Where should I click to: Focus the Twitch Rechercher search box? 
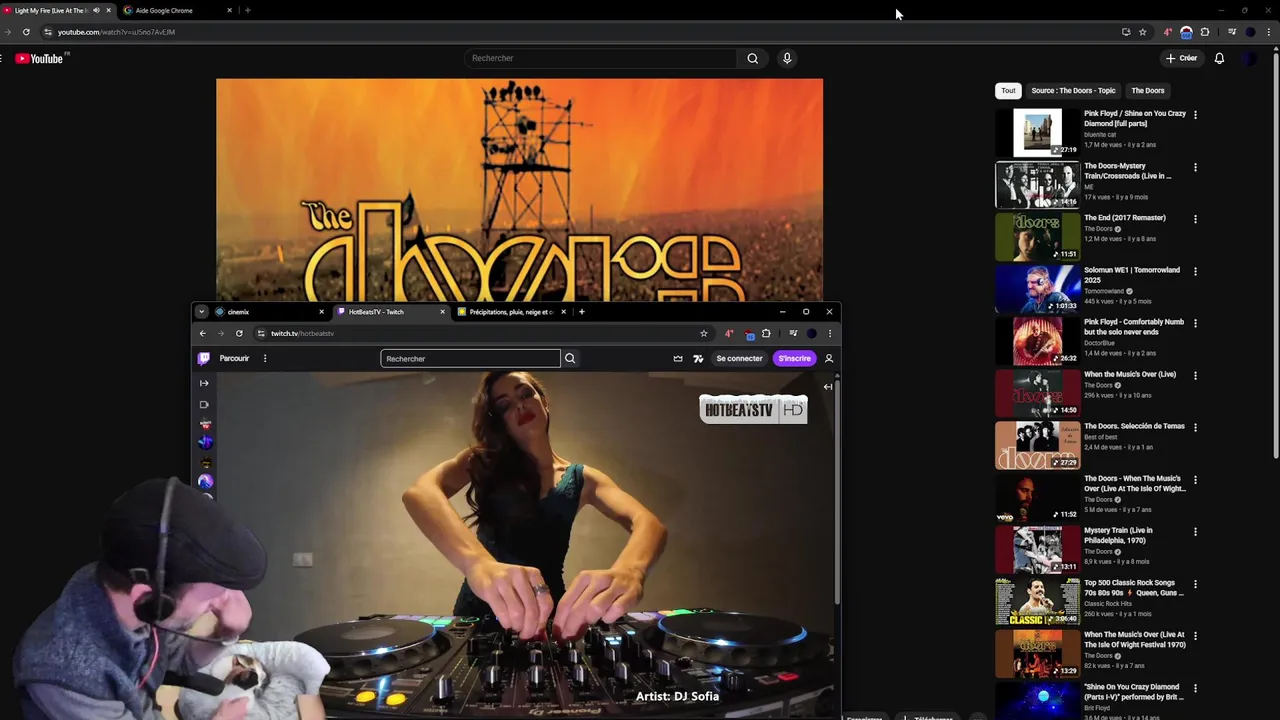click(x=470, y=358)
